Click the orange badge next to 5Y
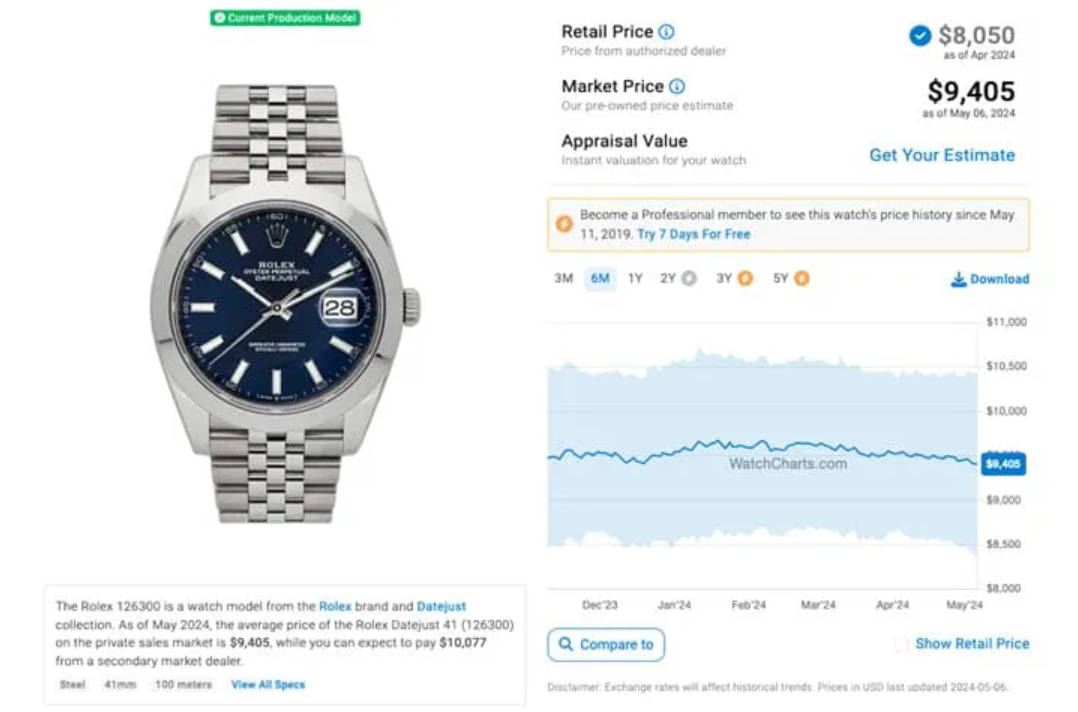The image size is (1078, 712). (x=802, y=278)
